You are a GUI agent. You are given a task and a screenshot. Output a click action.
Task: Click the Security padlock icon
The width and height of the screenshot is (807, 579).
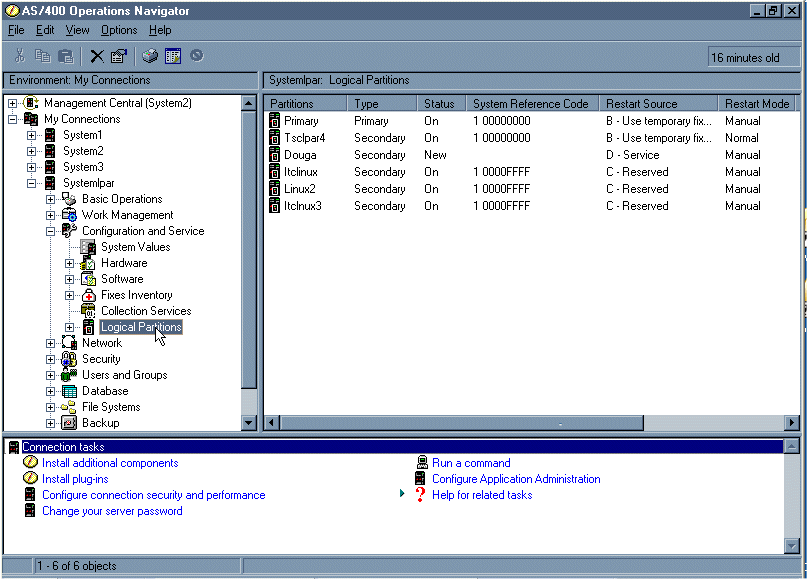(69, 359)
